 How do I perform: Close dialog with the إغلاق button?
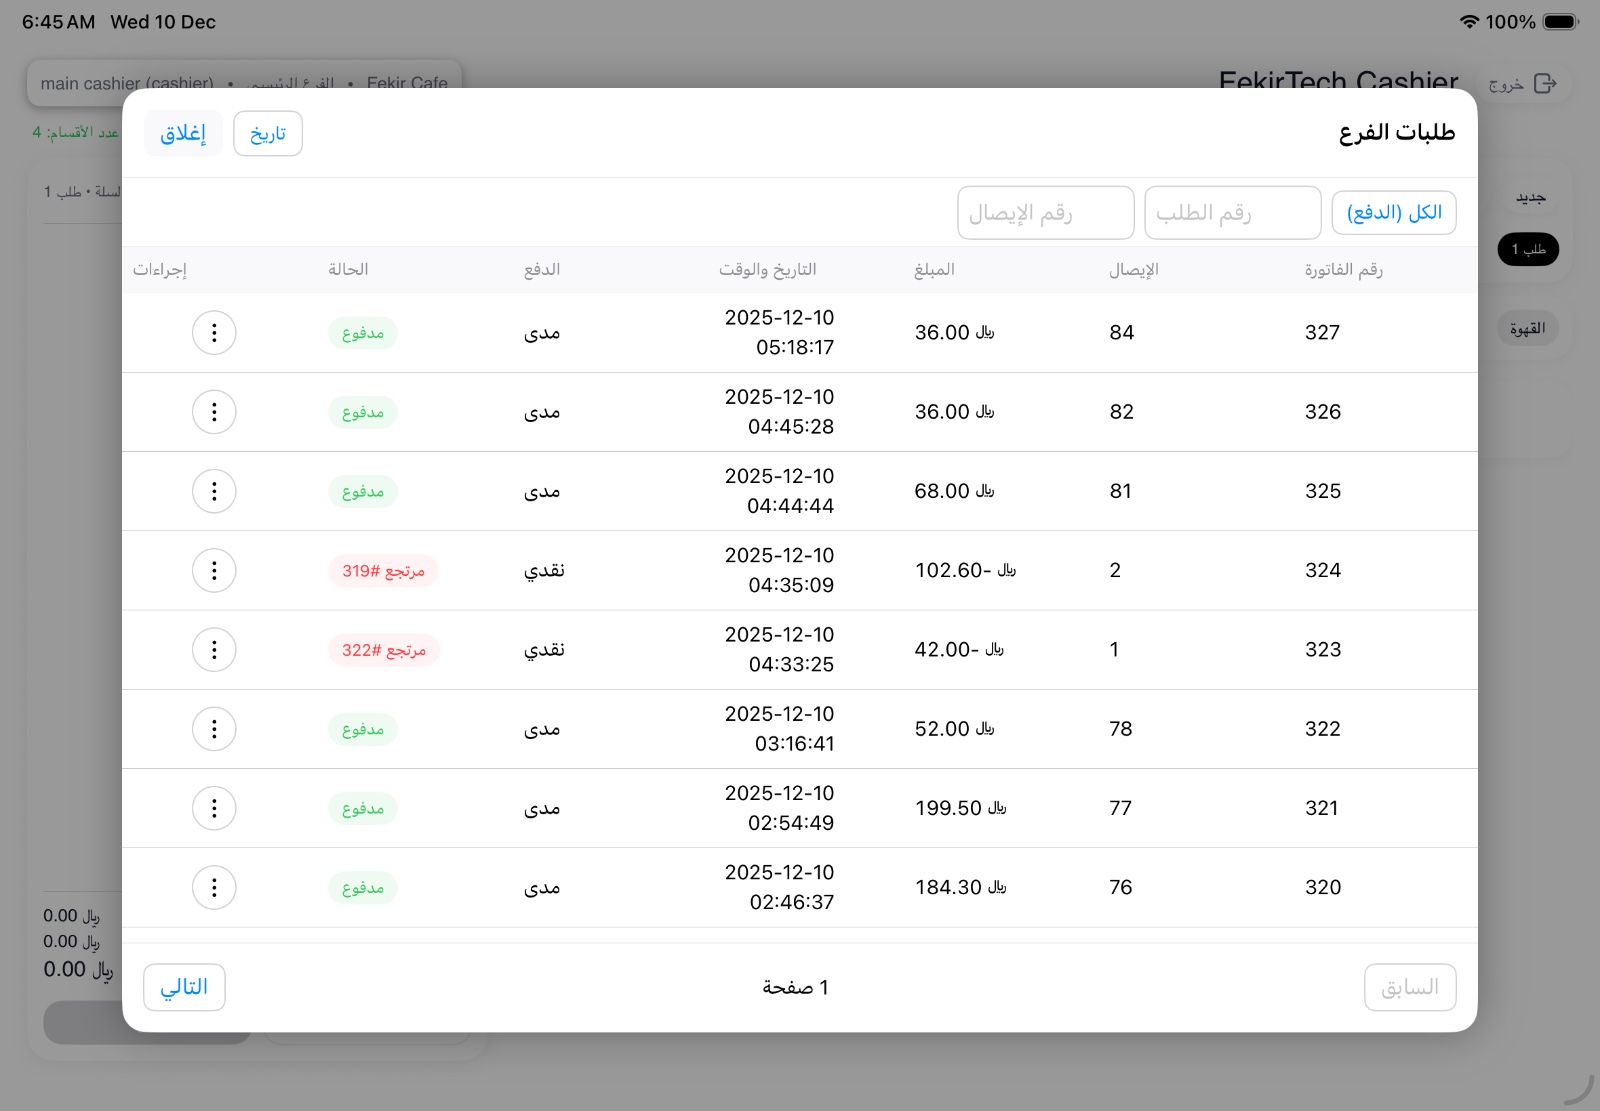183,133
